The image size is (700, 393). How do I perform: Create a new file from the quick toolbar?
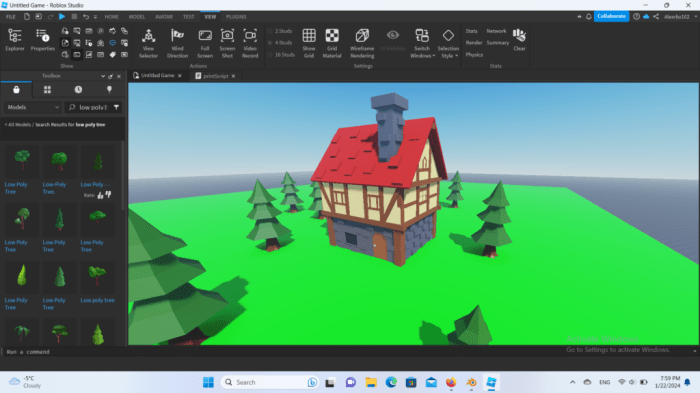click(x=27, y=17)
